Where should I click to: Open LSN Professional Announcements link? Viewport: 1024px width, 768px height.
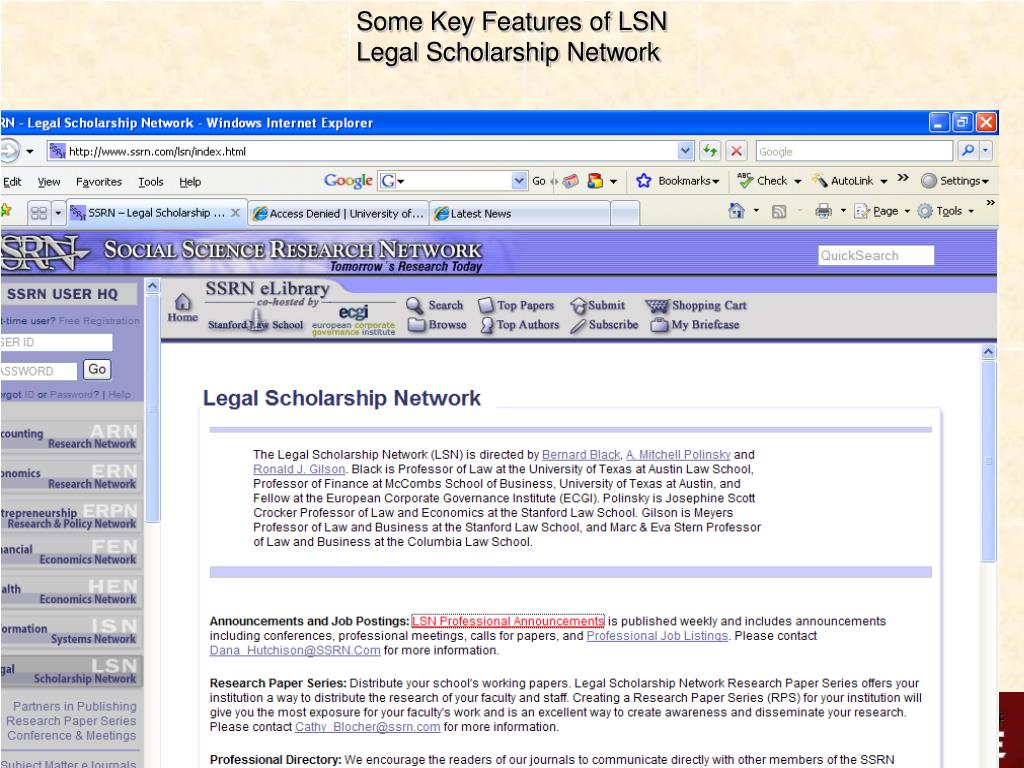(508, 621)
